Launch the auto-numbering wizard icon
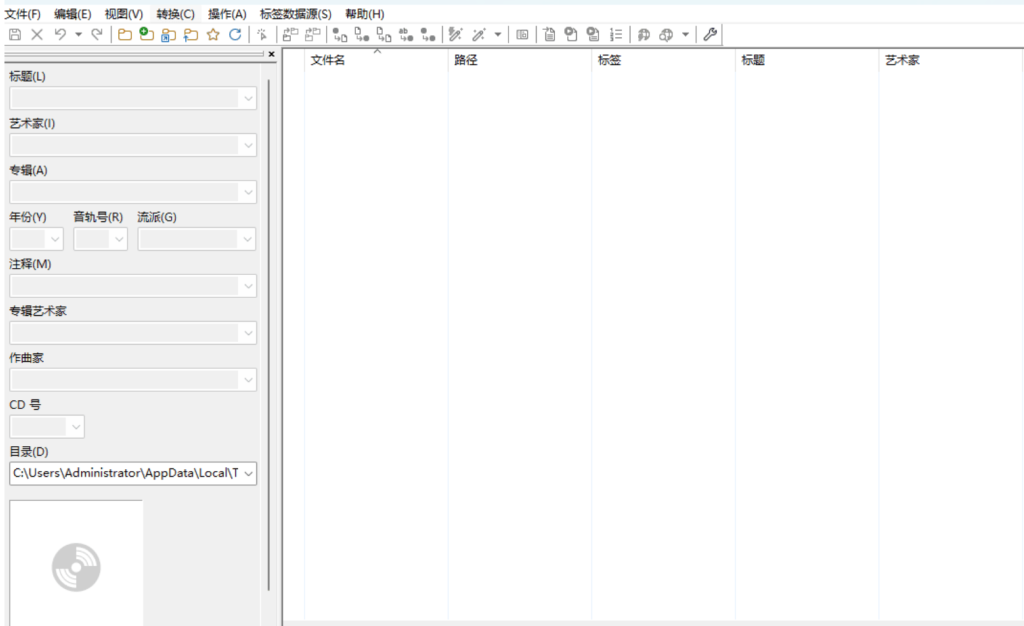Screen dimensions: 1024x626 [x=616, y=35]
